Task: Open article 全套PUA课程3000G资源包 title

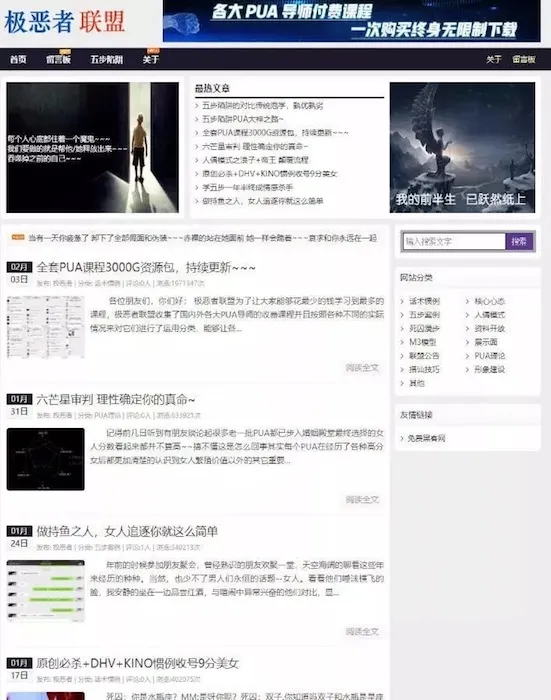Action: (x=146, y=267)
